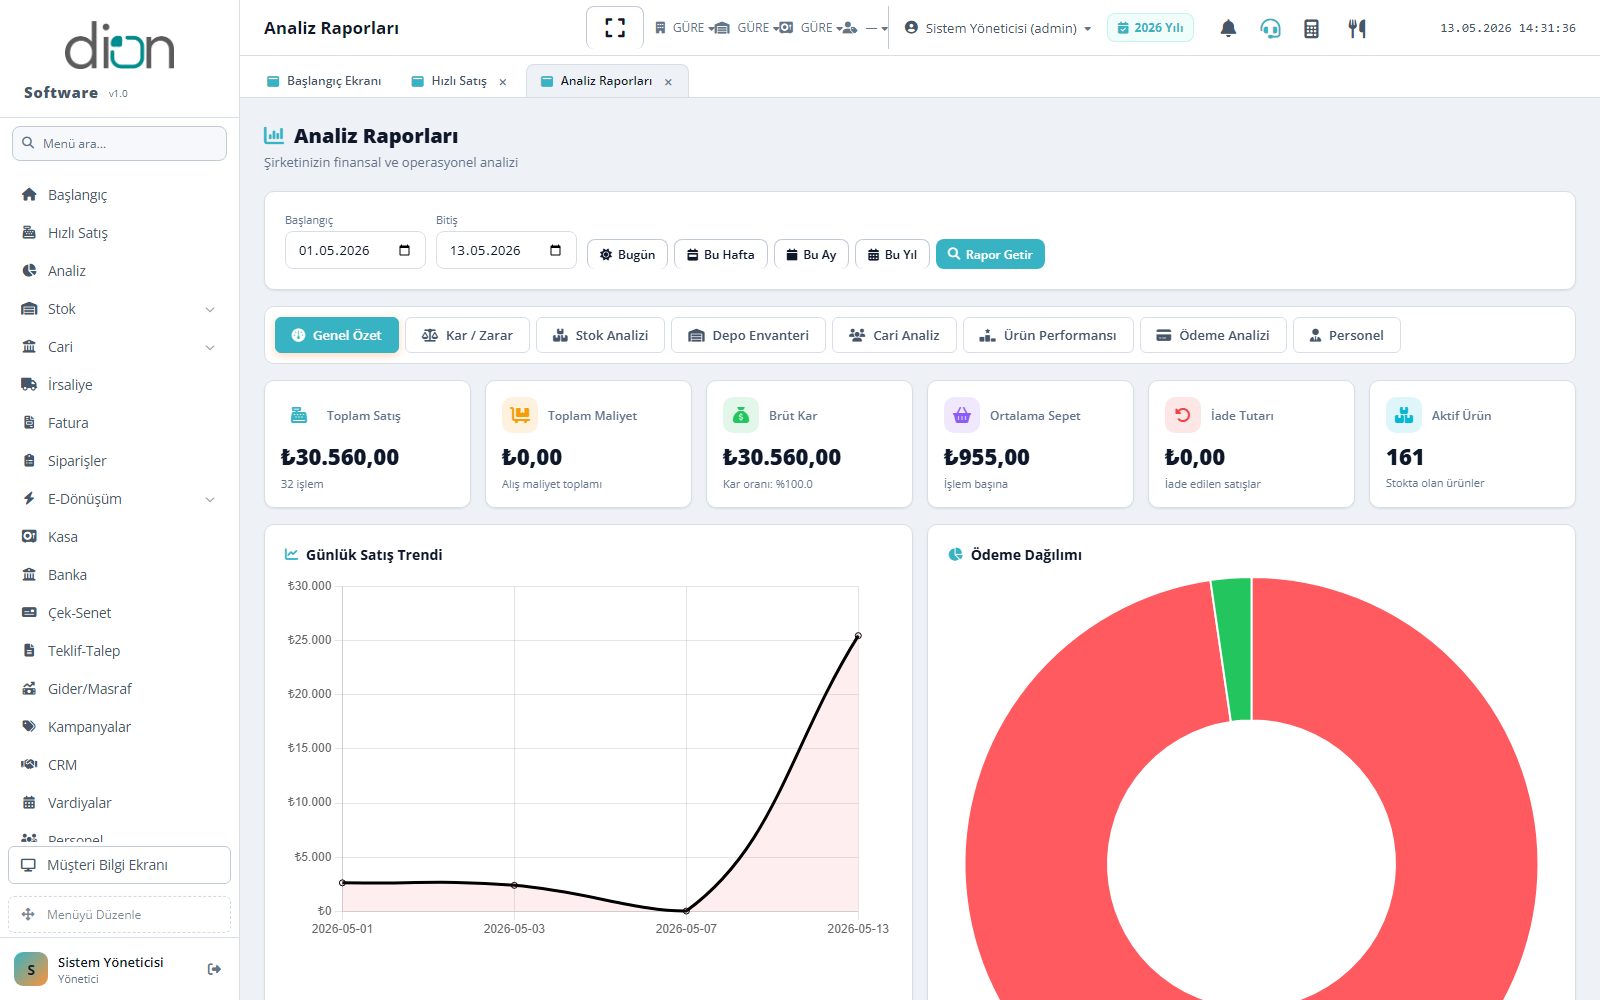
Task: Expand the Stok sidebar menu
Action: (119, 309)
